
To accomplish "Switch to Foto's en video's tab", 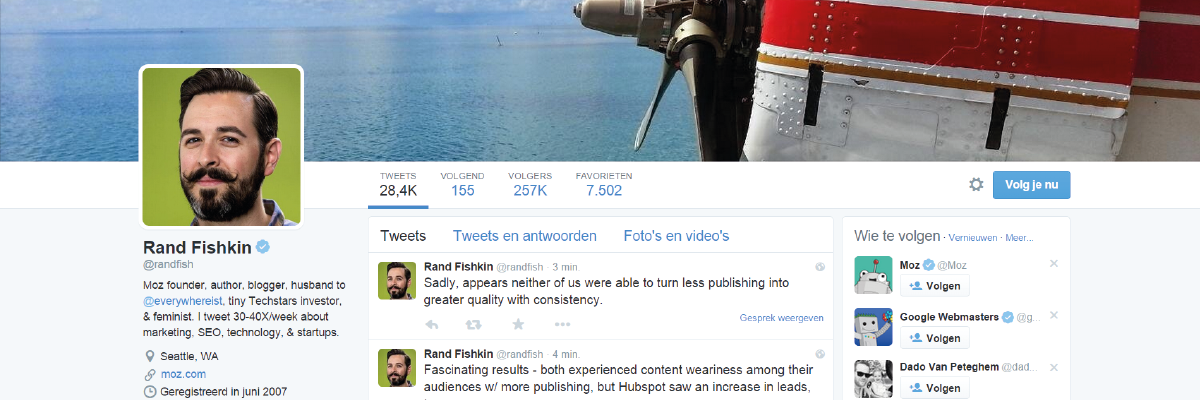I will tap(676, 236).
